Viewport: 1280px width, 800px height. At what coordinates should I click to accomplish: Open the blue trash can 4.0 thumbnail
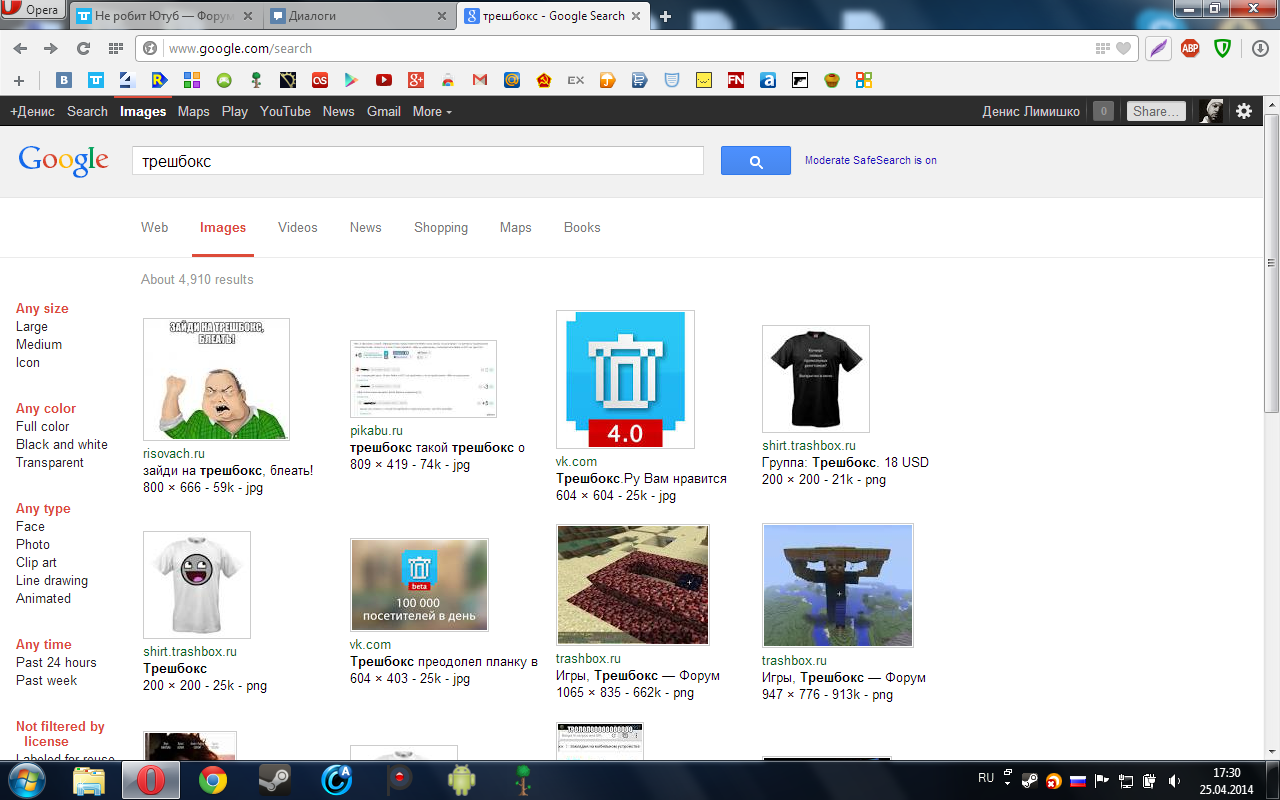(625, 379)
